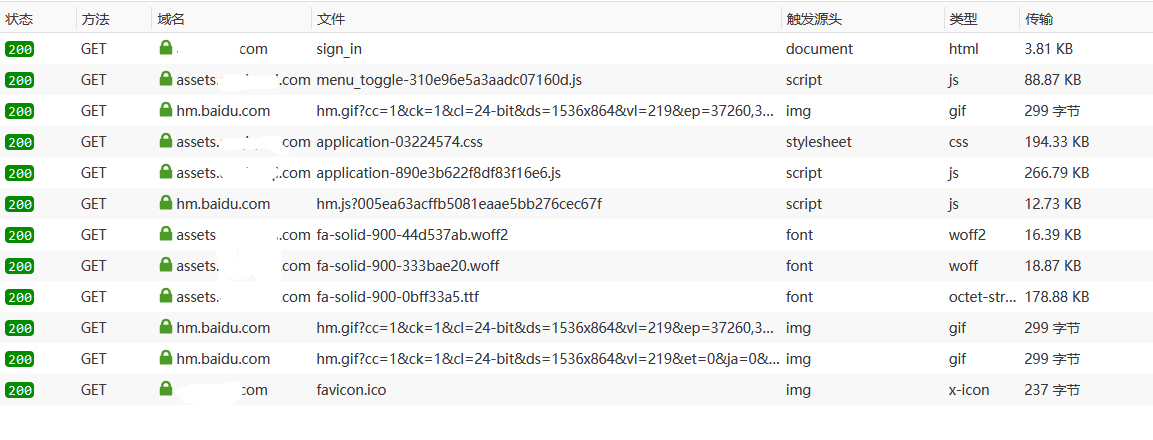This screenshot has height=440, width=1153.
Task: Click the 域名 column header
Action: pyautogui.click(x=171, y=20)
